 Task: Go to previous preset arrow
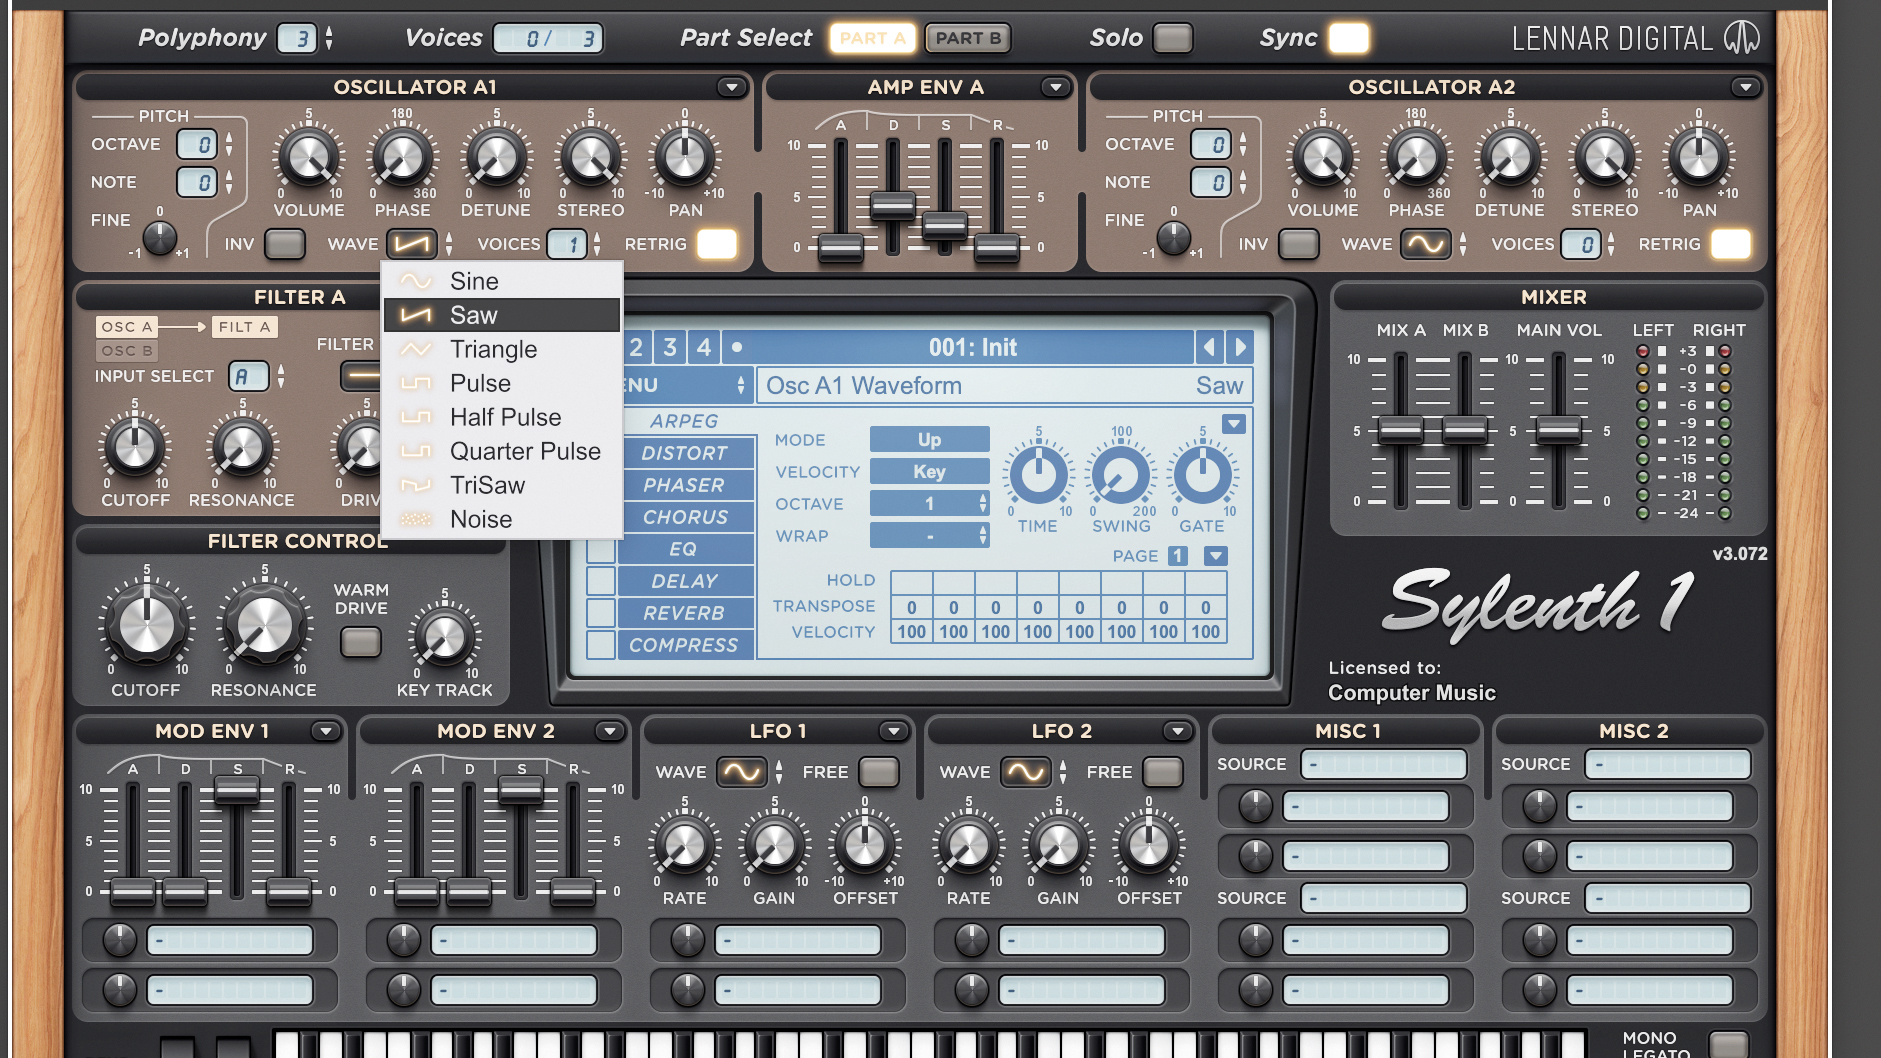point(1209,347)
